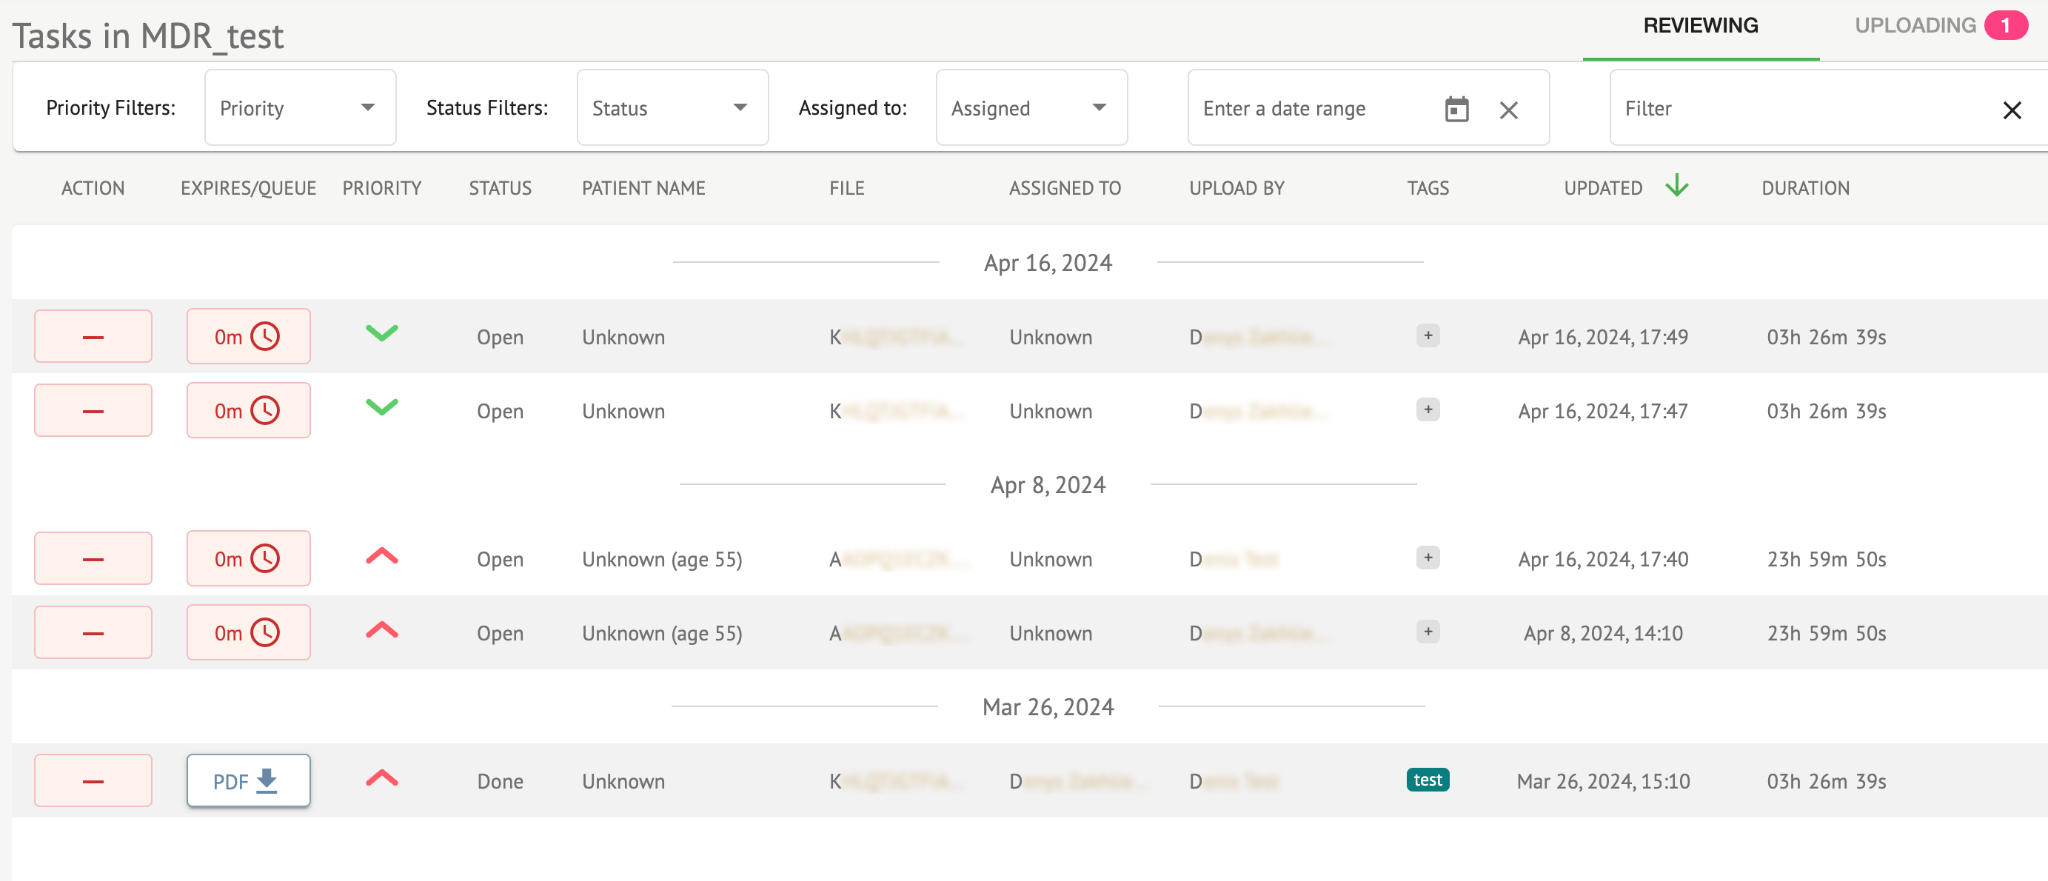Click the high priority chevron on 14:10 row

click(x=382, y=630)
